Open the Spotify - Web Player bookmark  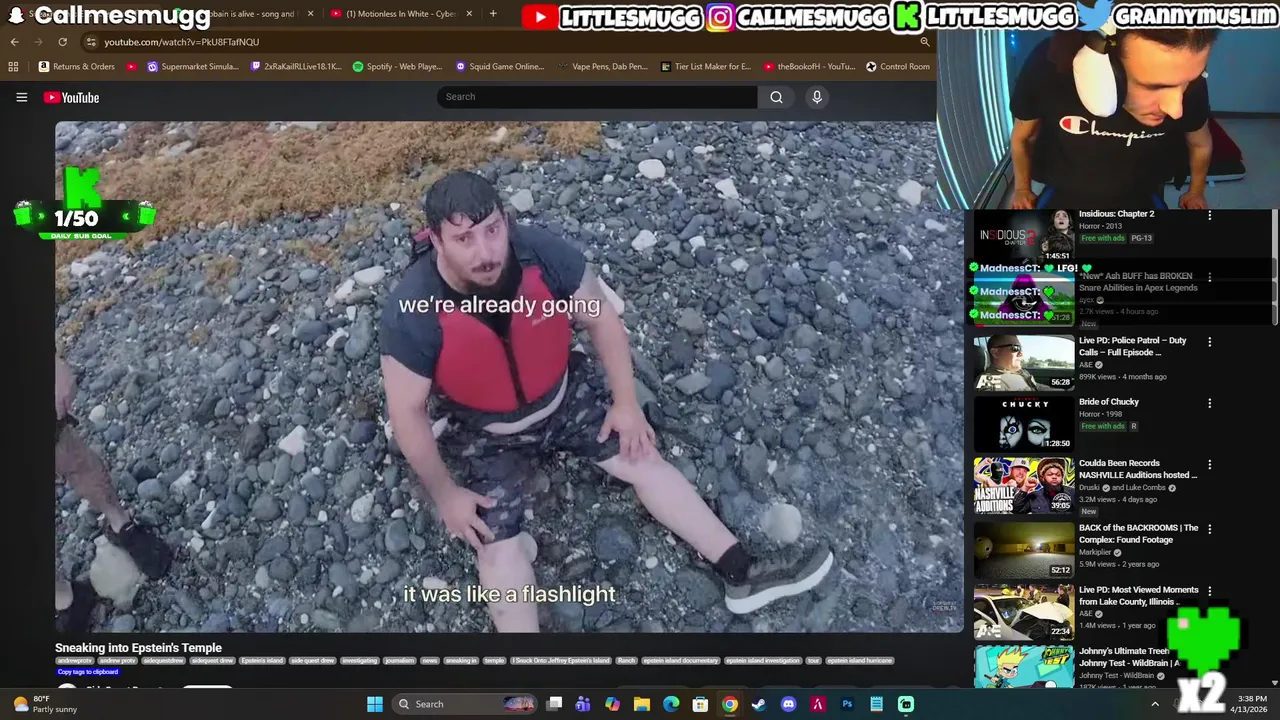tap(397, 66)
